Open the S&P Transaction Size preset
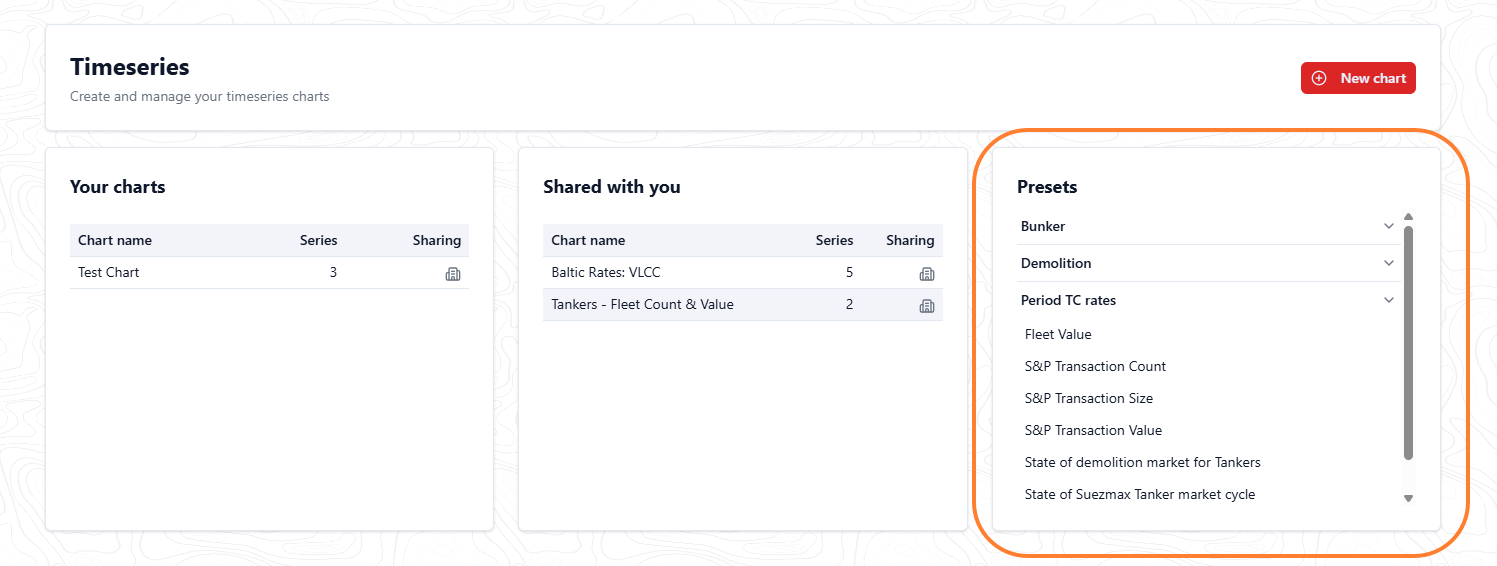The height and width of the screenshot is (566, 1497). (1089, 398)
